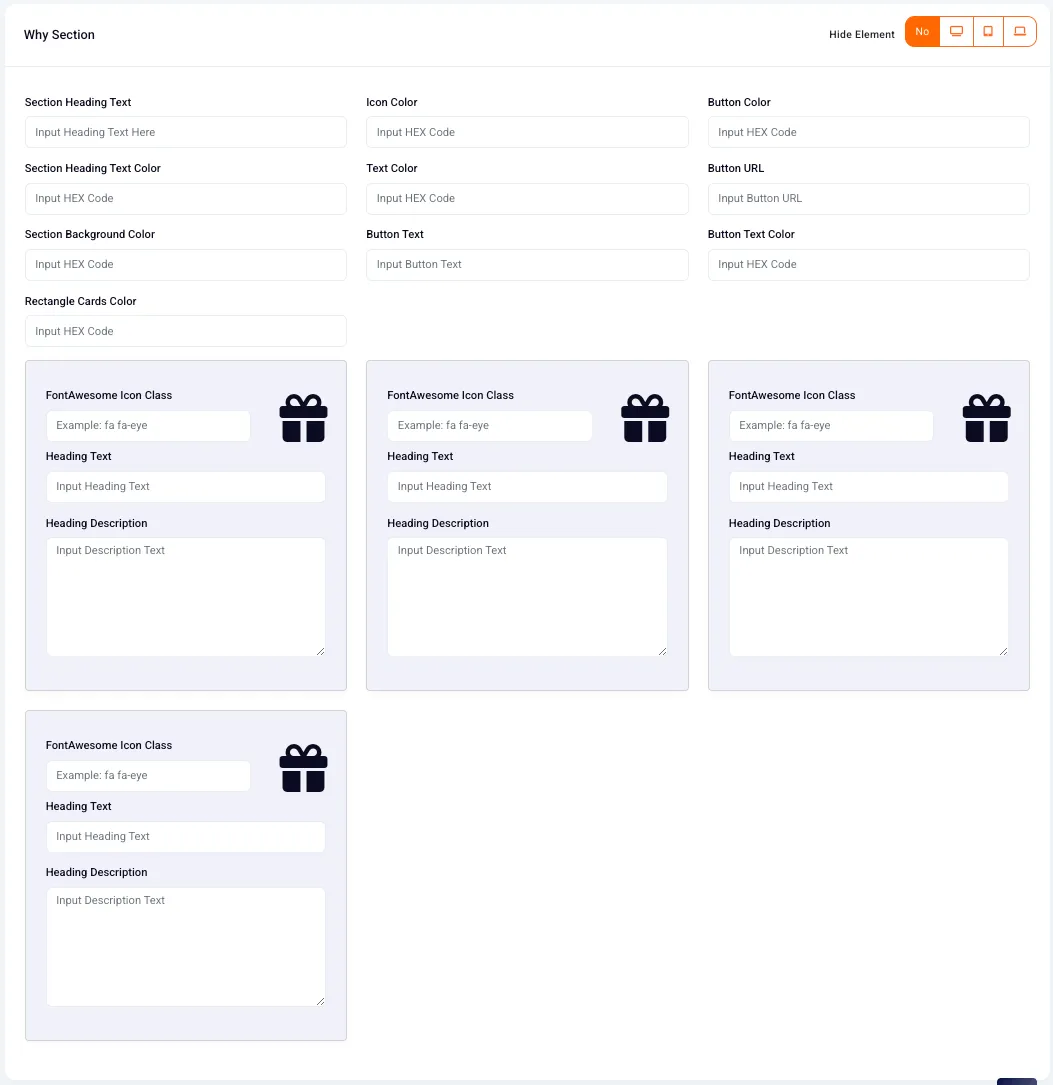Click the Heading Description textarea in first card
Screen dimensions: 1053x1085
click(185, 597)
